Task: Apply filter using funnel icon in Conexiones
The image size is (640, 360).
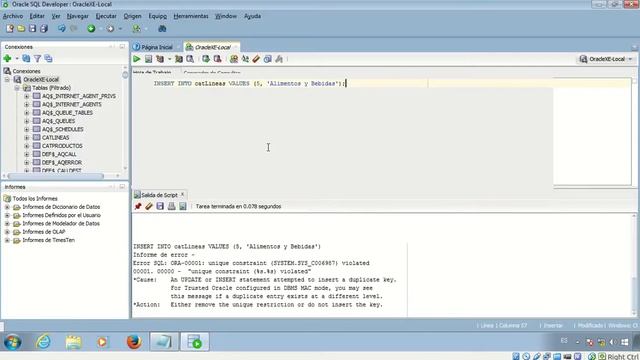Action: pos(37,59)
